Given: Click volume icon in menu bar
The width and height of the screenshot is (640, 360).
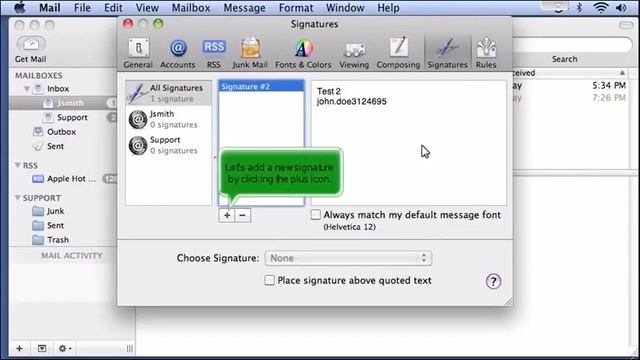Looking at the screenshot, I should tap(621, 7).
